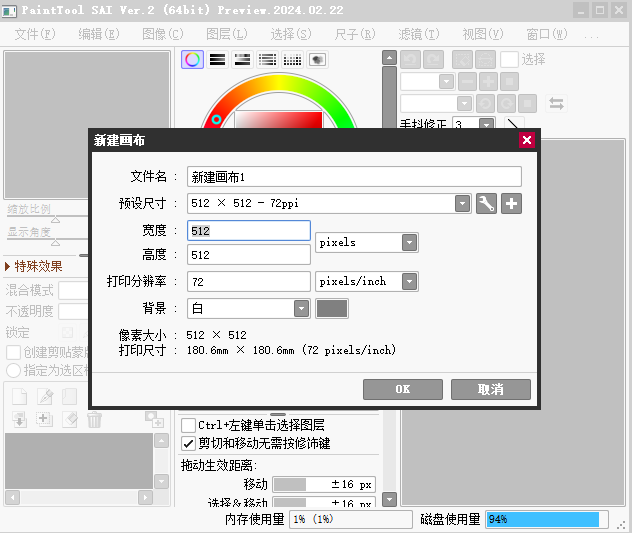Open the zoom level dropdown in toolbar

click(446, 82)
